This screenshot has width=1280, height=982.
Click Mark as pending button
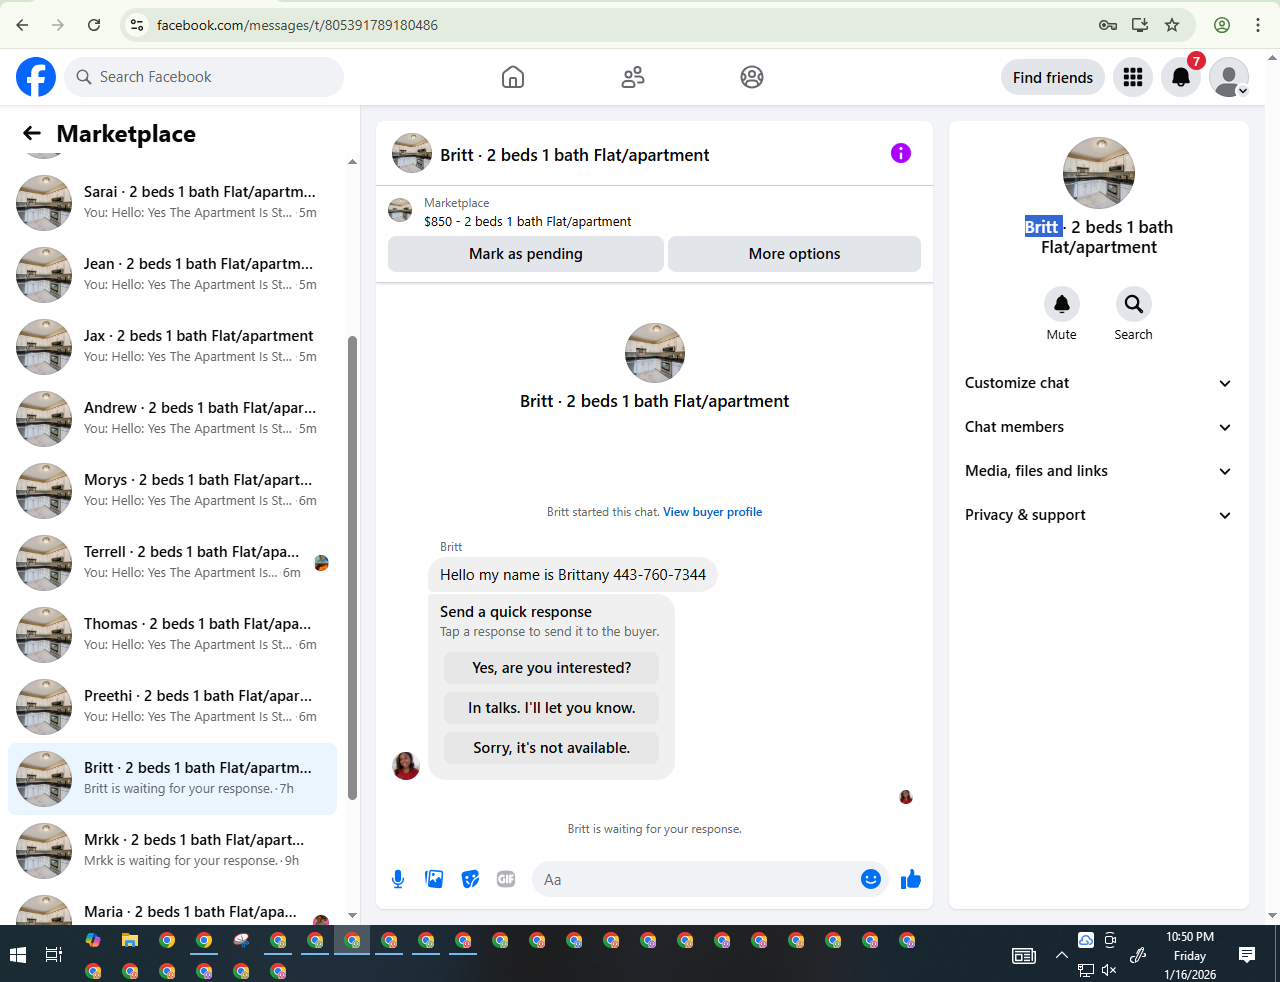click(x=526, y=254)
